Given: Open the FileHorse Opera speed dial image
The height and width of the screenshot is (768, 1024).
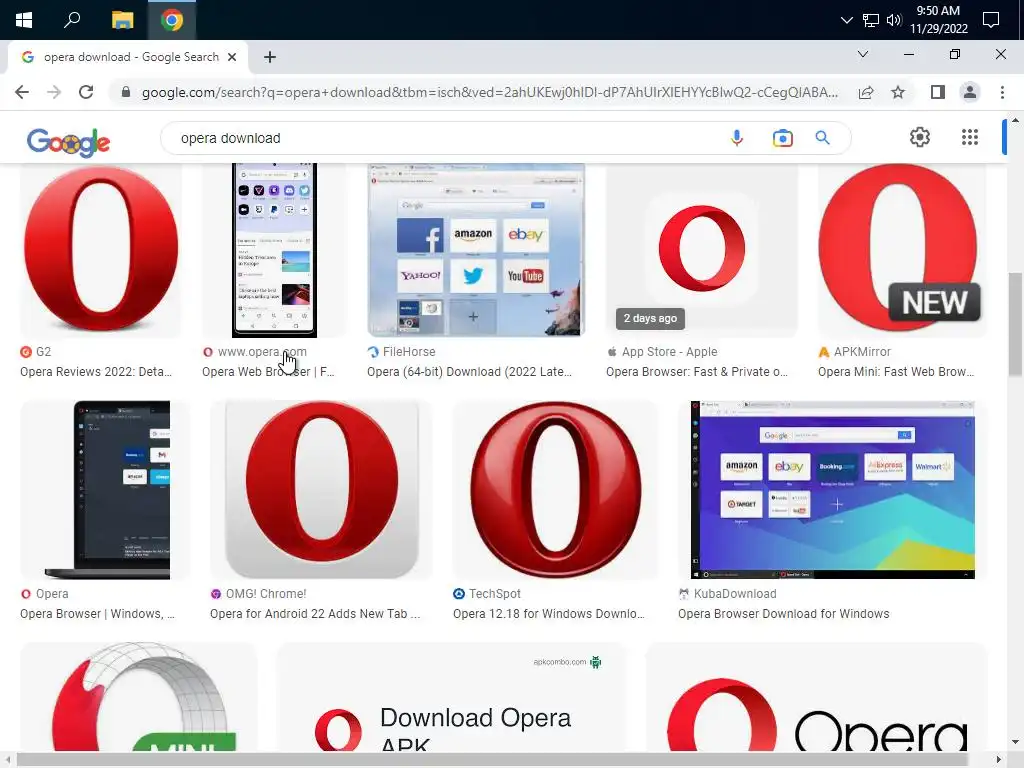Looking at the screenshot, I should 476,249.
